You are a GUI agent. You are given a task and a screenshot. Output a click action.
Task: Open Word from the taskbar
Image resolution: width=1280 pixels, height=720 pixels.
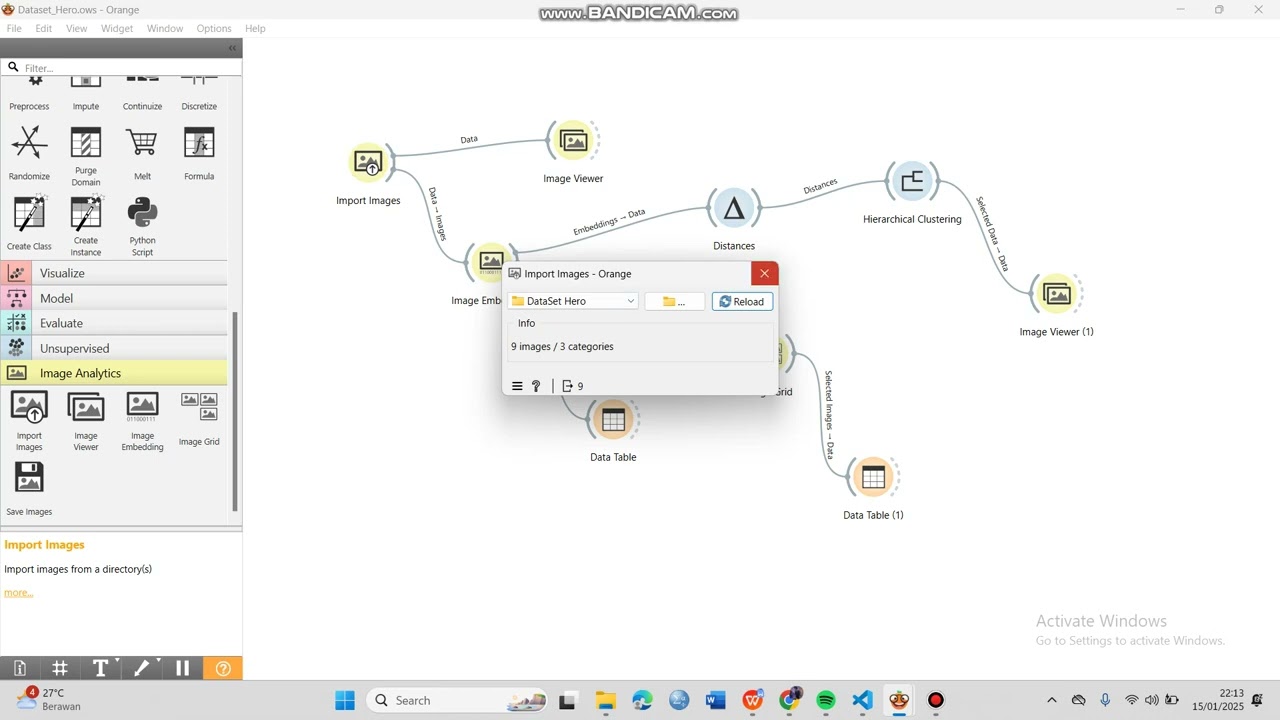[x=715, y=700]
